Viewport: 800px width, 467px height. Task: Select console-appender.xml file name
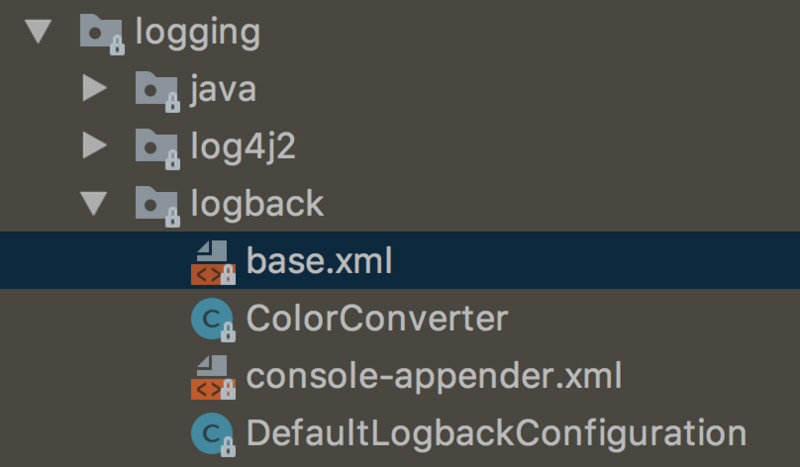click(x=434, y=376)
